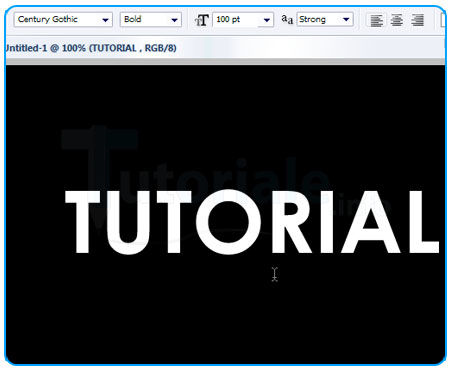Click the font size tT icon

202,20
